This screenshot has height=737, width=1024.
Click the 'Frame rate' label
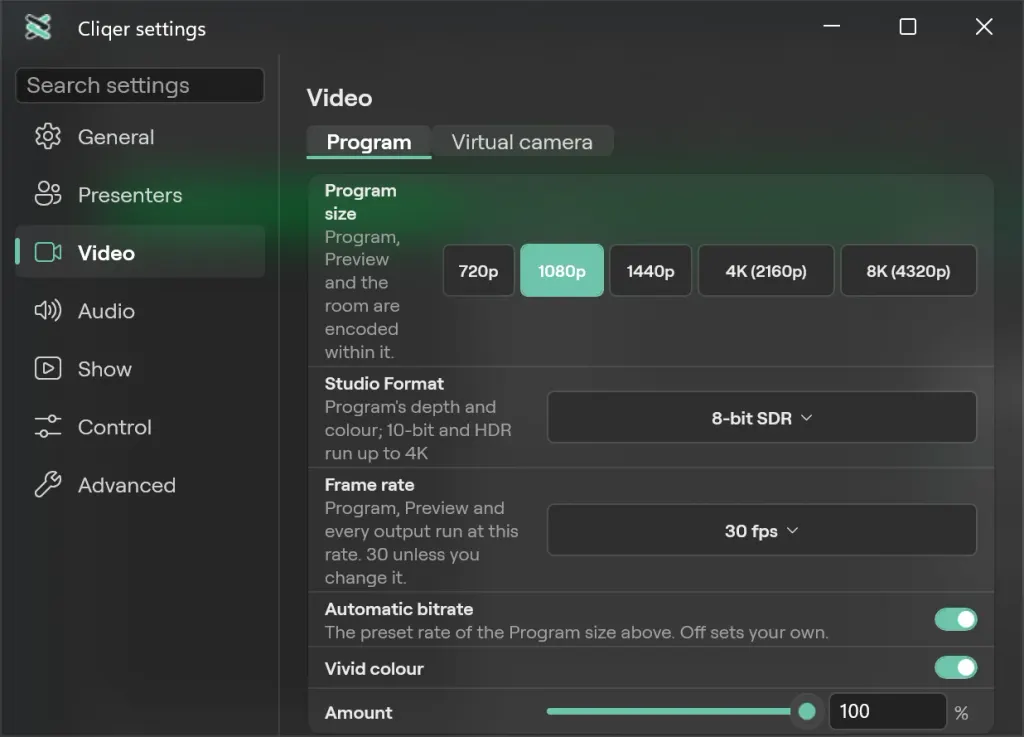(369, 485)
